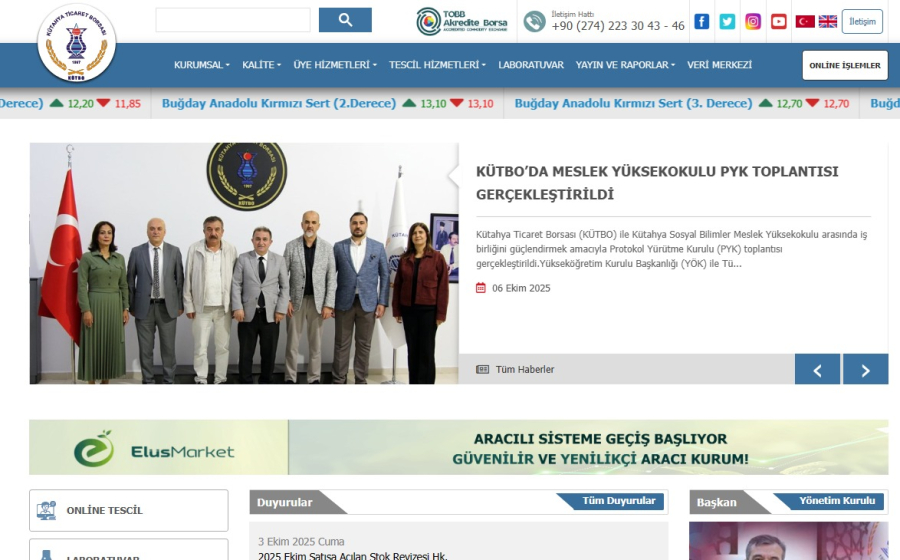
Task: Show next news slide arrow
Action: (x=865, y=369)
